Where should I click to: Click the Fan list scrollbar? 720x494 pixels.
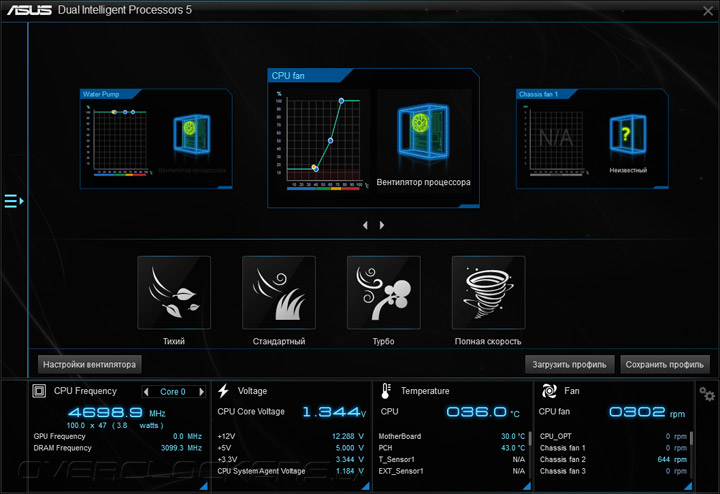tap(691, 438)
